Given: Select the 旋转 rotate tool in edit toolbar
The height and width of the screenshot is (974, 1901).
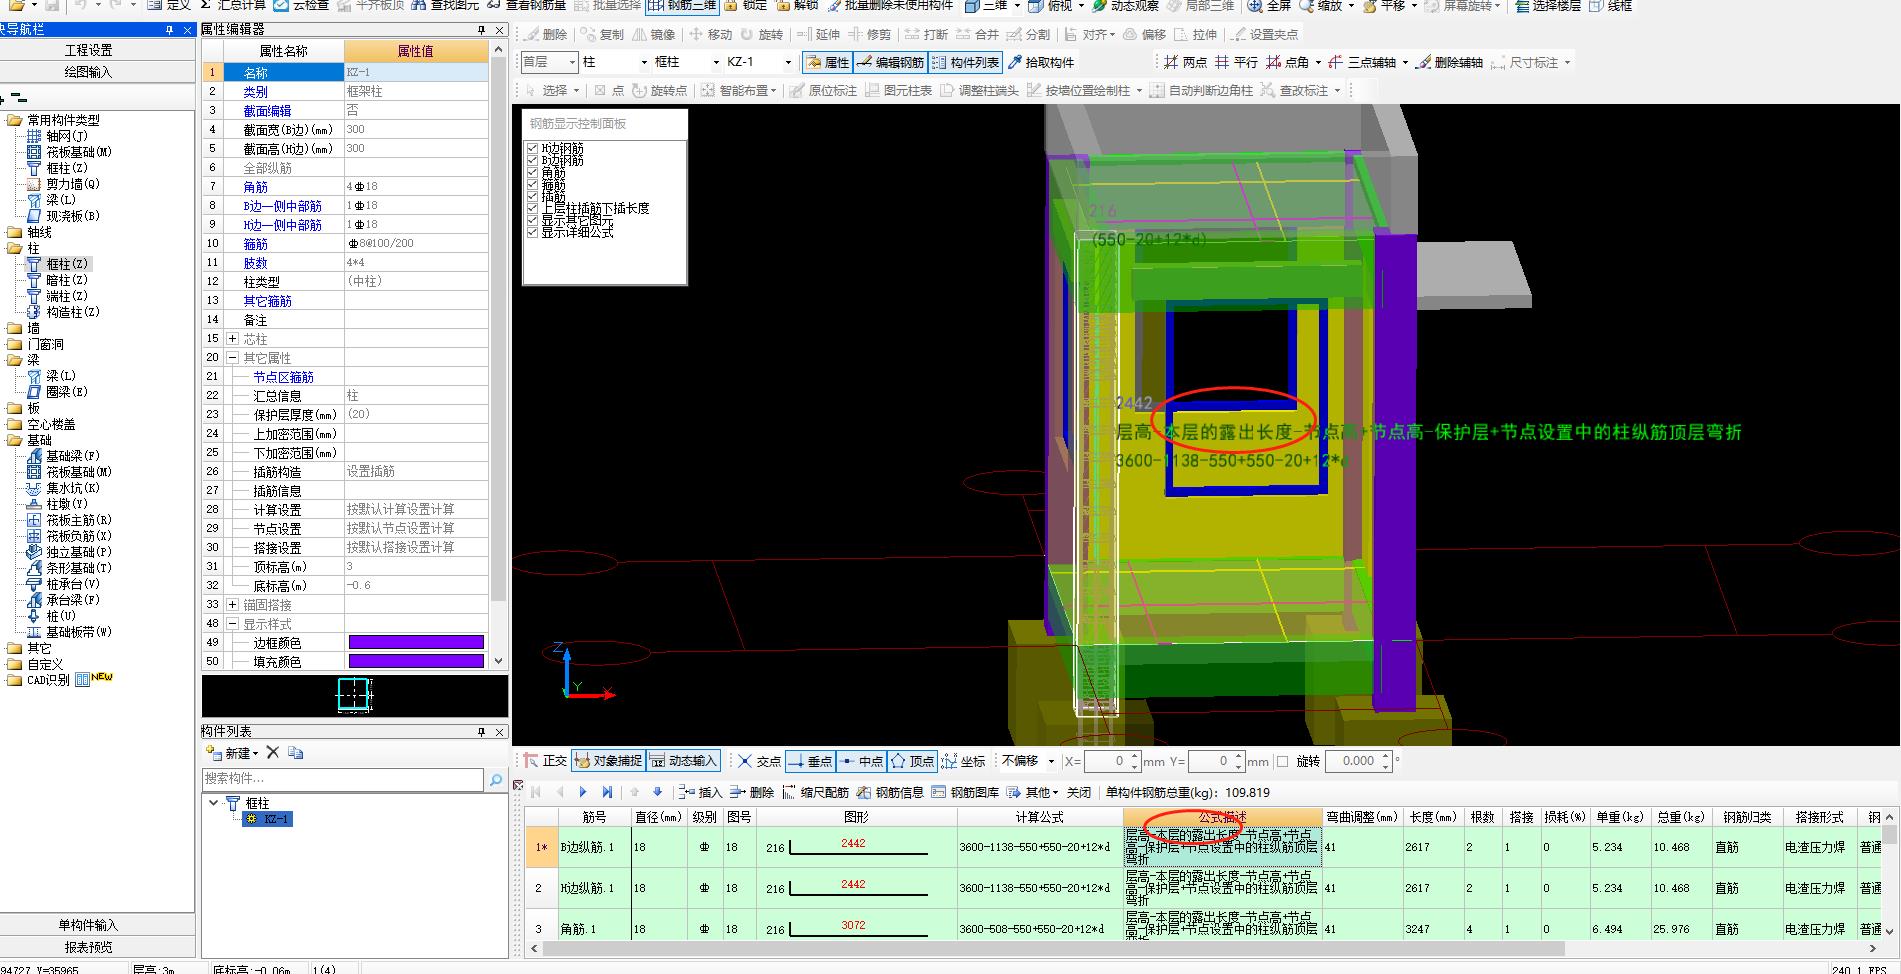Looking at the screenshot, I should click(x=762, y=34).
